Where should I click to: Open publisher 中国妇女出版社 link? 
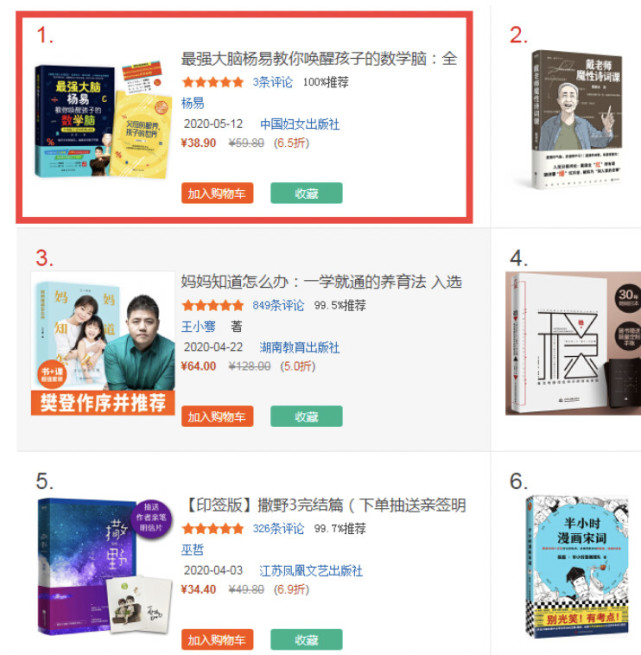pyautogui.click(x=300, y=124)
